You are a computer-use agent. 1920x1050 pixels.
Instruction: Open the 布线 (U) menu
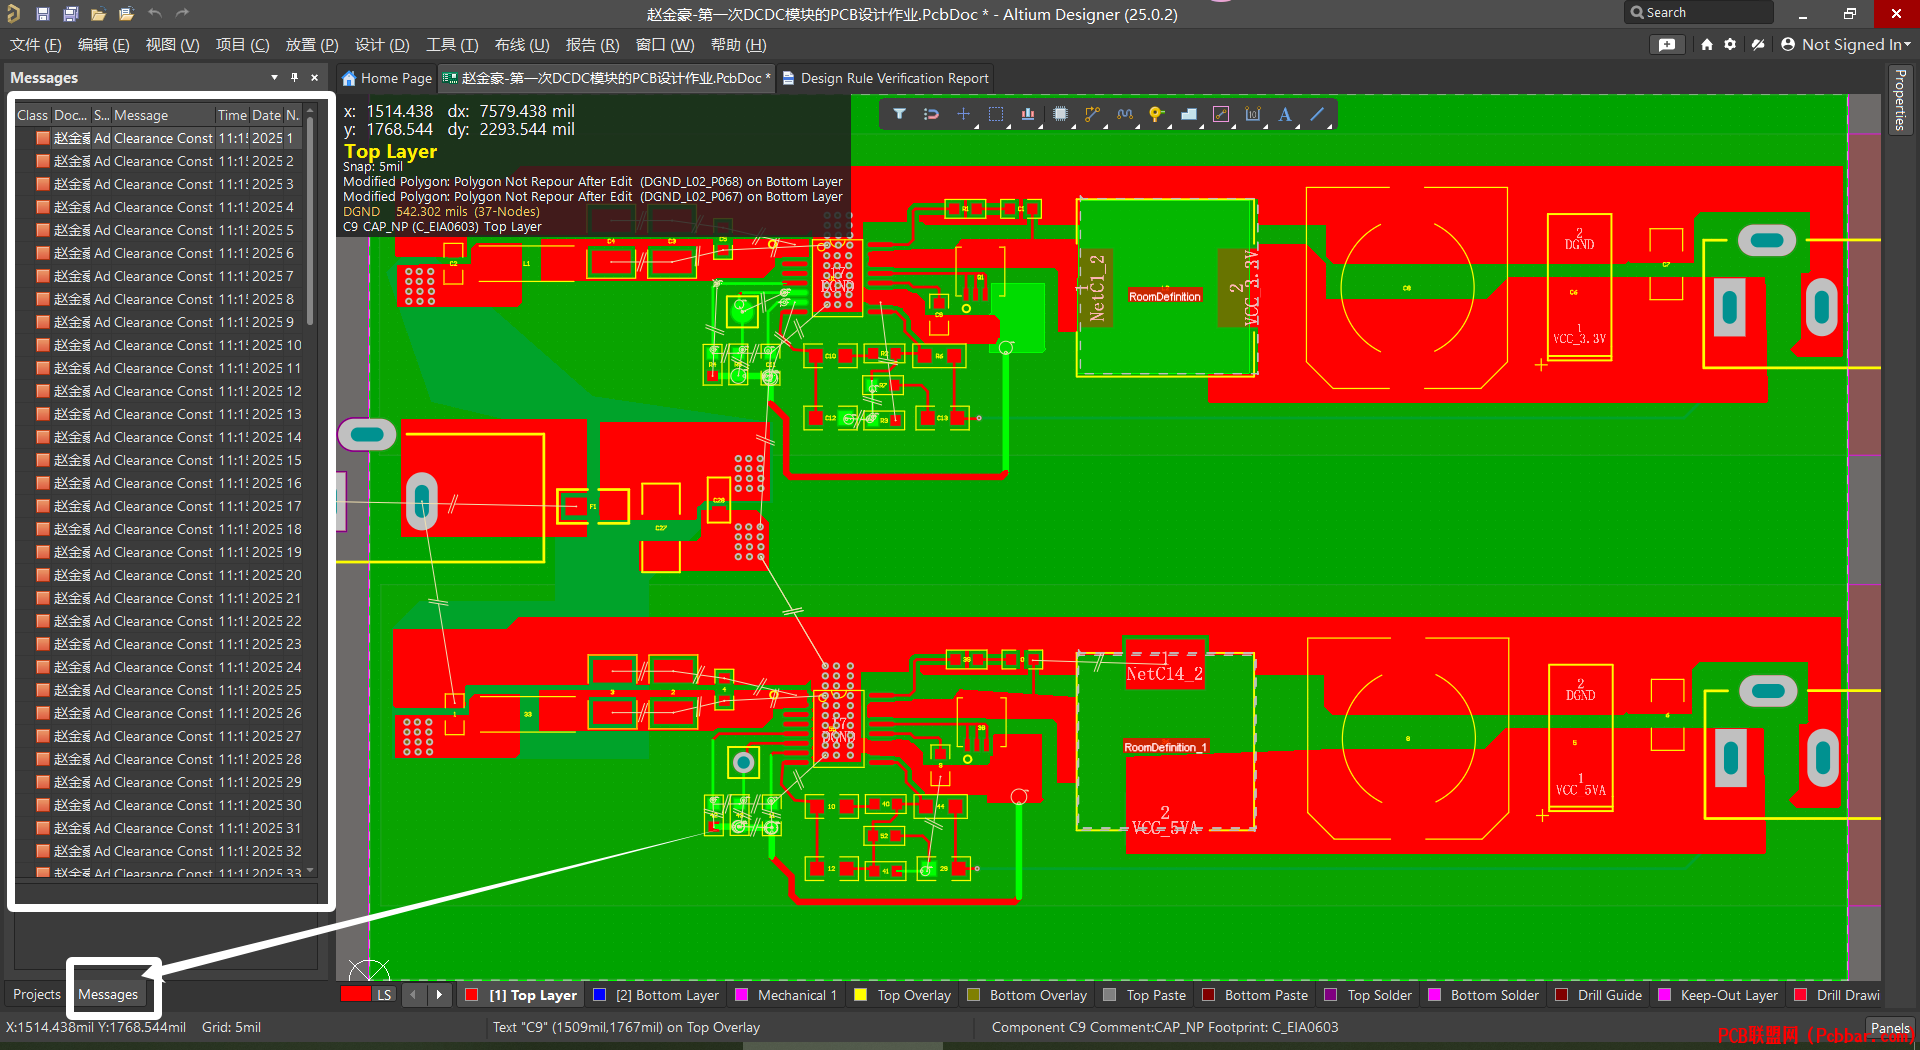[x=522, y=45]
